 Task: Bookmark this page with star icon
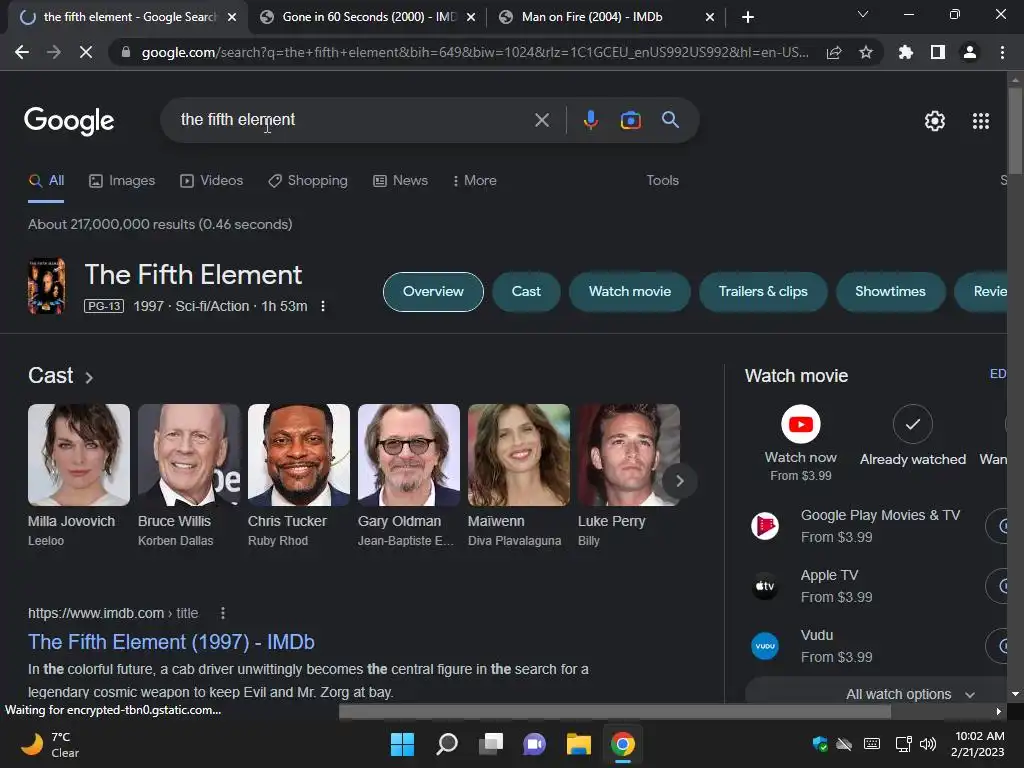[865, 52]
